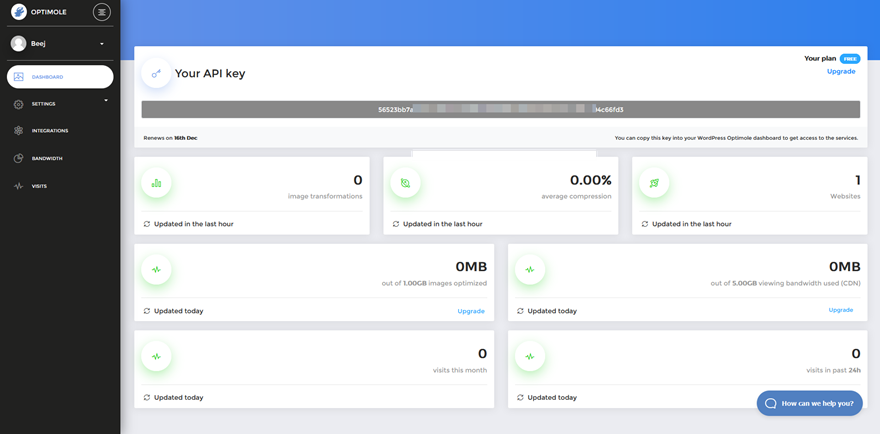Click the visits this month pulse icon
This screenshot has width=880, height=434.
156,356
